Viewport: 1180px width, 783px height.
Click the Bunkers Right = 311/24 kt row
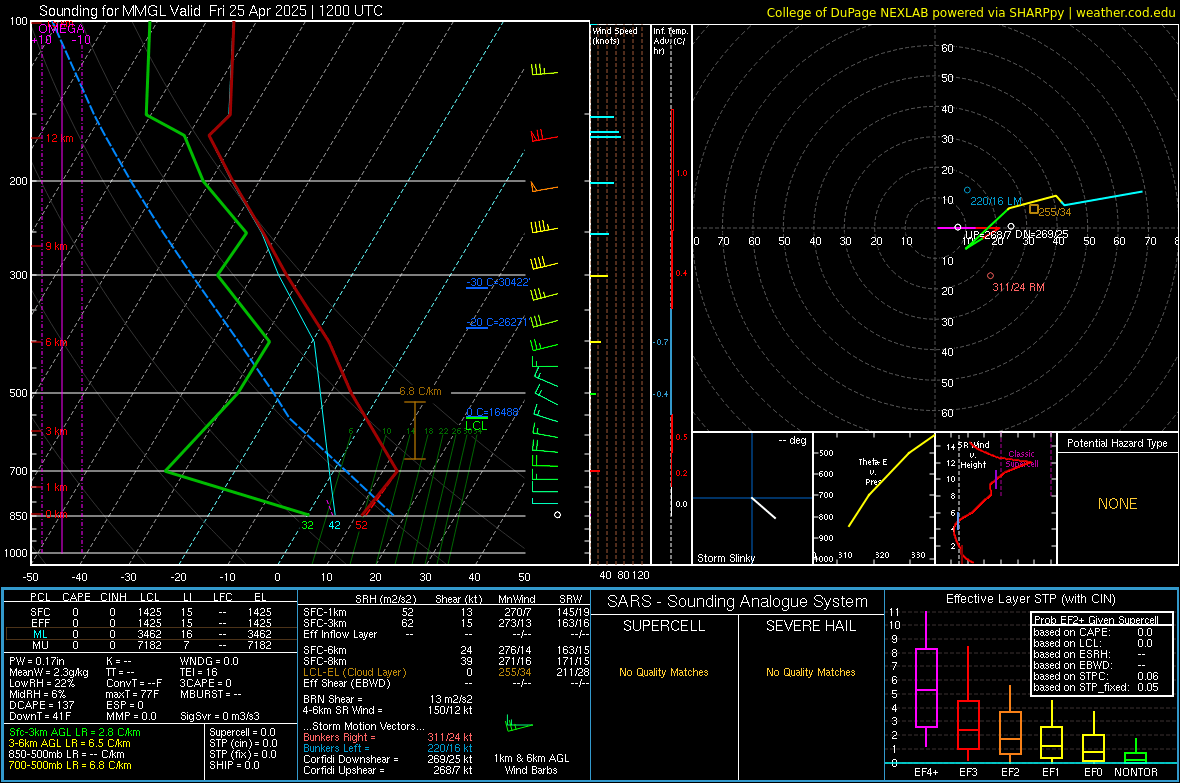pyautogui.click(x=388, y=737)
